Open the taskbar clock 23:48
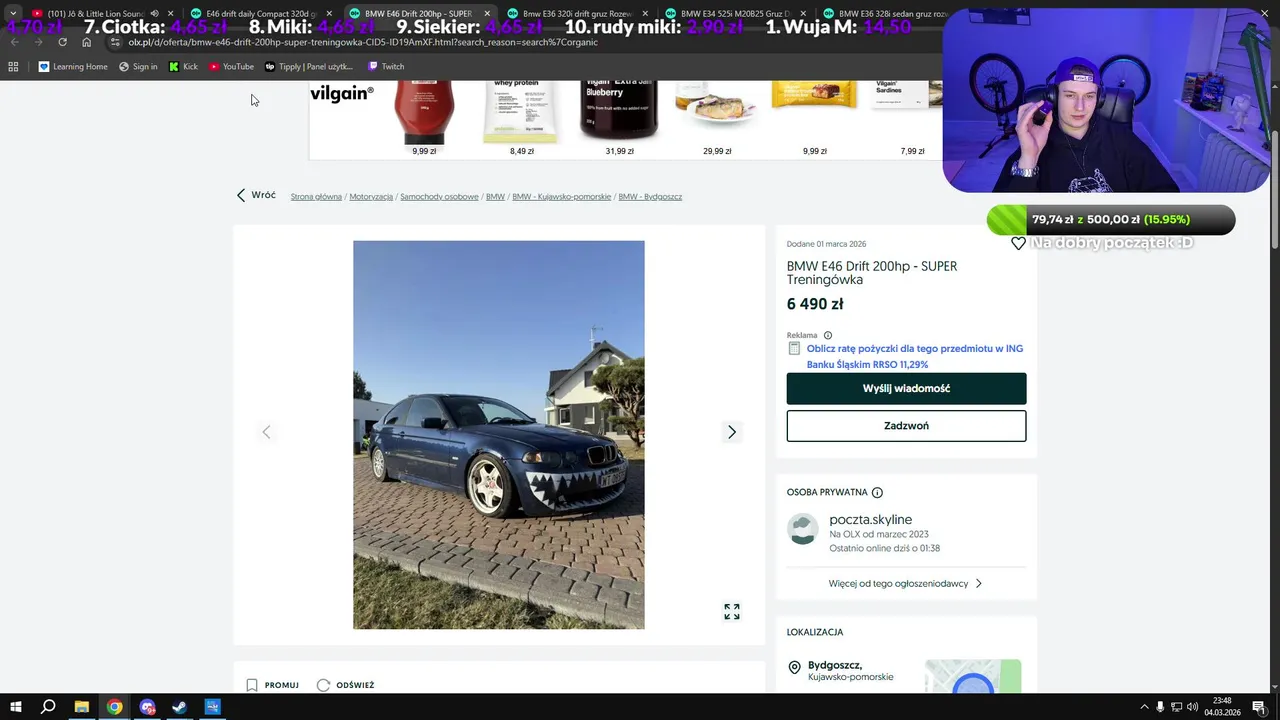The image size is (1280, 720). (x=1222, y=707)
